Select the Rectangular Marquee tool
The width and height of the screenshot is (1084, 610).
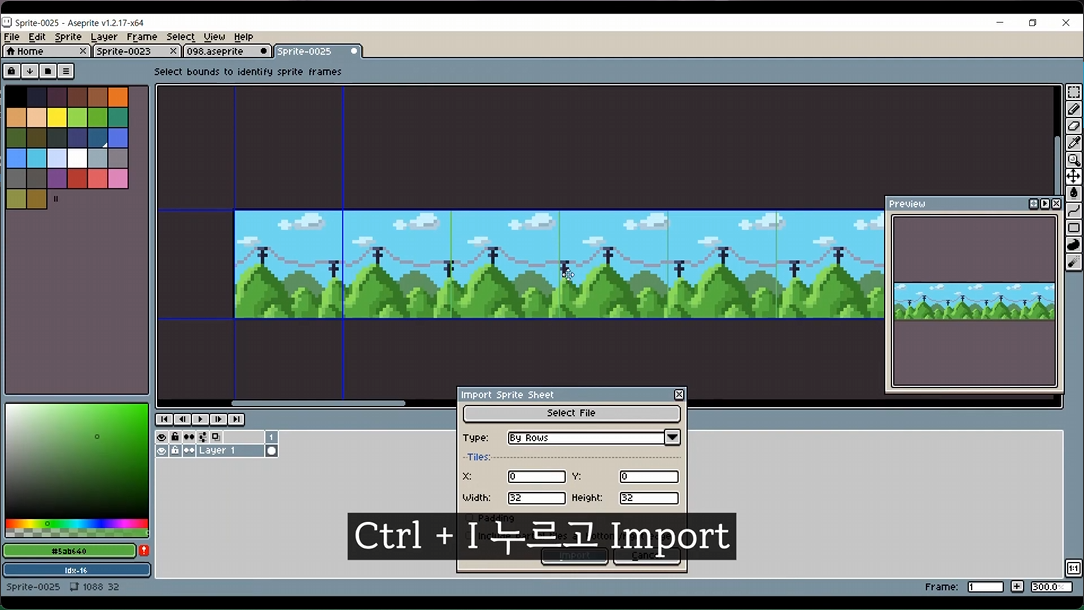click(x=1073, y=92)
